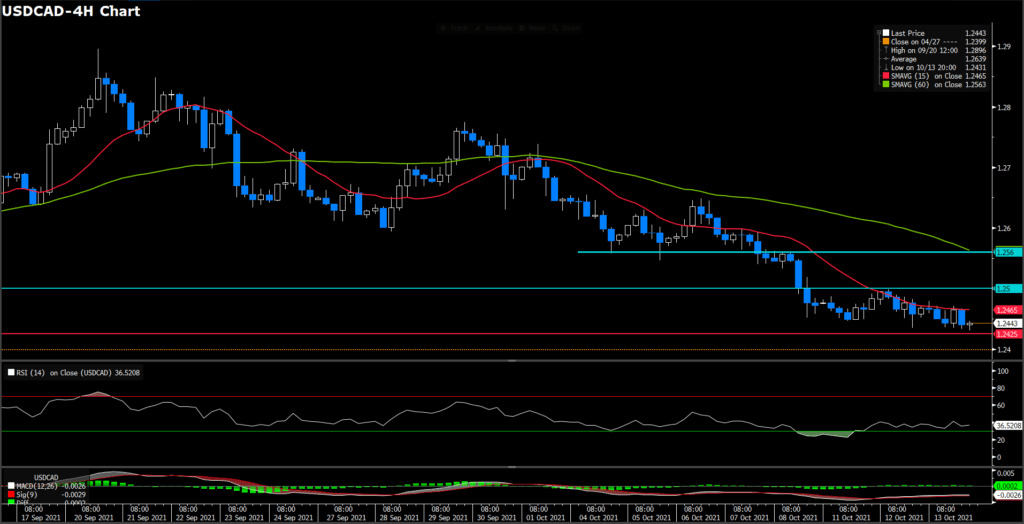Click the 36.5208 RSI value tag
Viewport: 1024px width, 524px height.
[1006, 425]
